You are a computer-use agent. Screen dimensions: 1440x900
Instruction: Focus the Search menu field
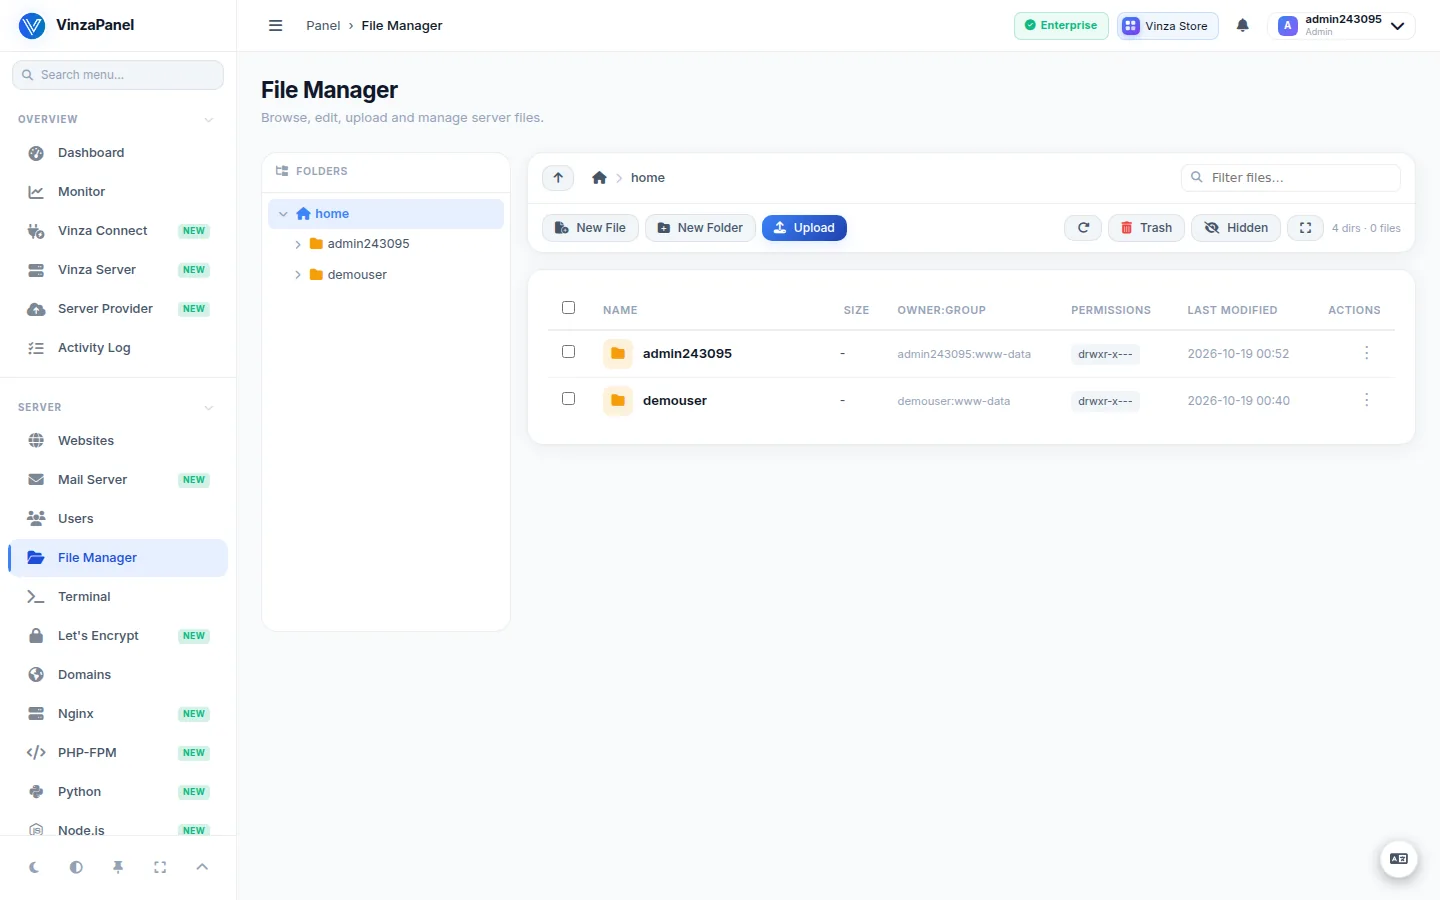pos(118,75)
